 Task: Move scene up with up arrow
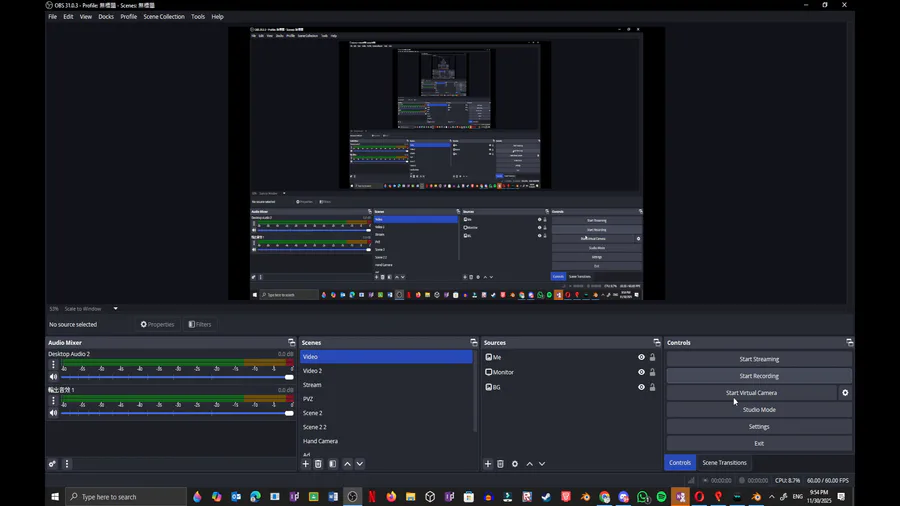pyautogui.click(x=347, y=464)
